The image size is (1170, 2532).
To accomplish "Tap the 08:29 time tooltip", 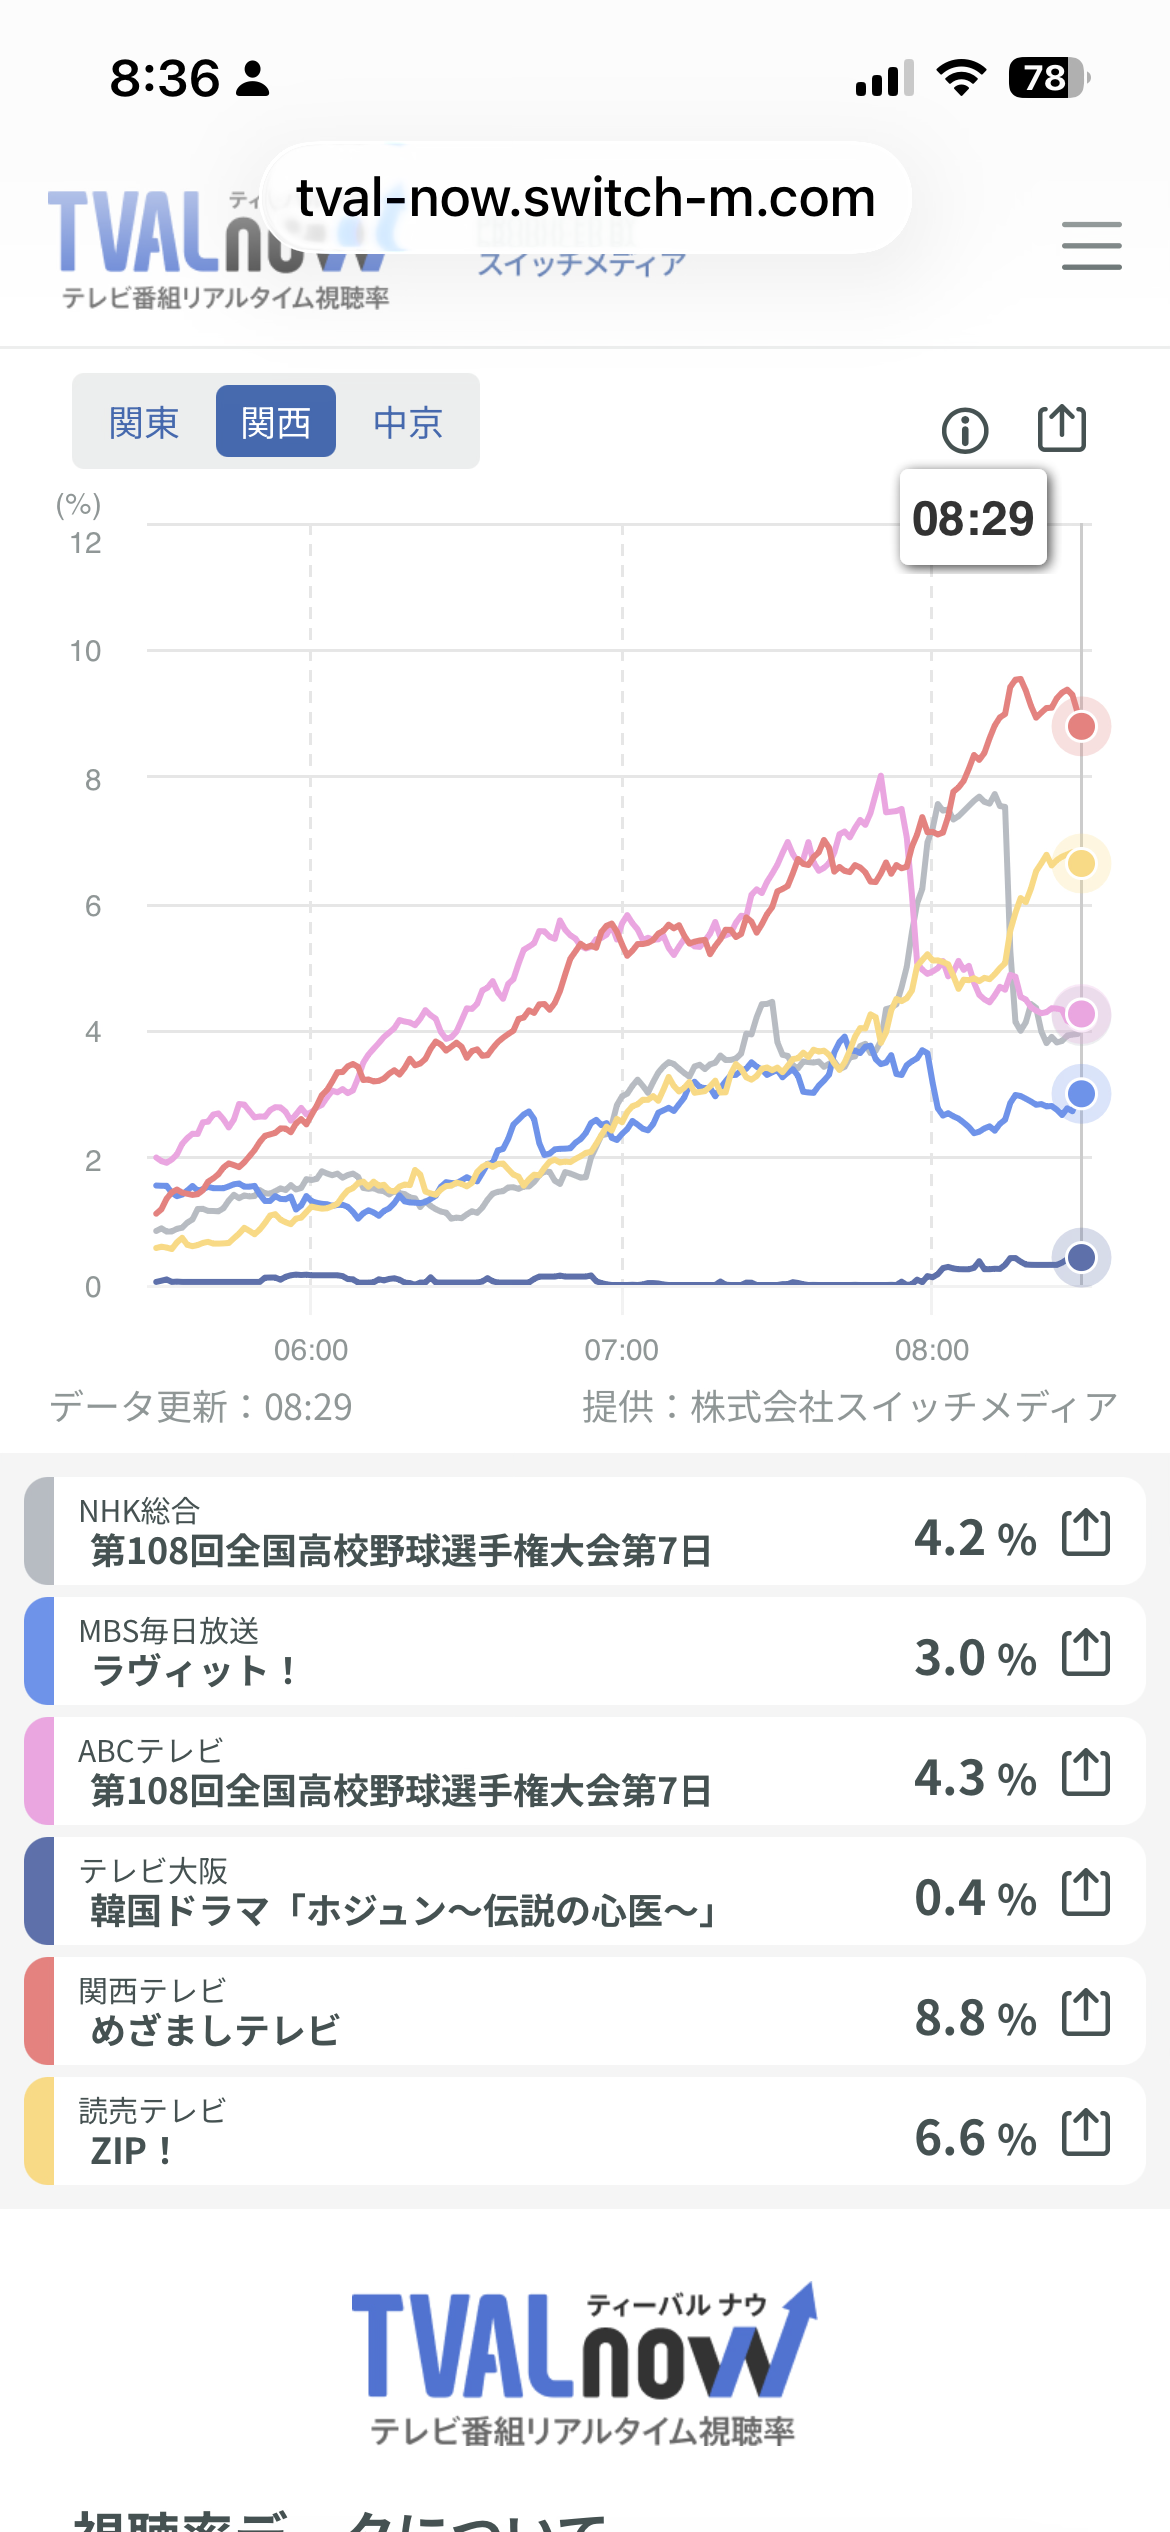I will [x=973, y=518].
